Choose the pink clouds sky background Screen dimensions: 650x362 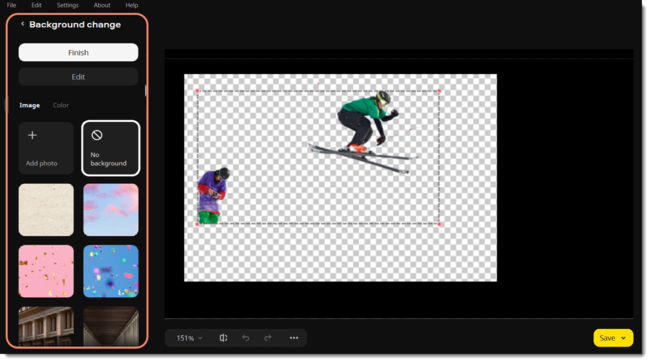(111, 210)
